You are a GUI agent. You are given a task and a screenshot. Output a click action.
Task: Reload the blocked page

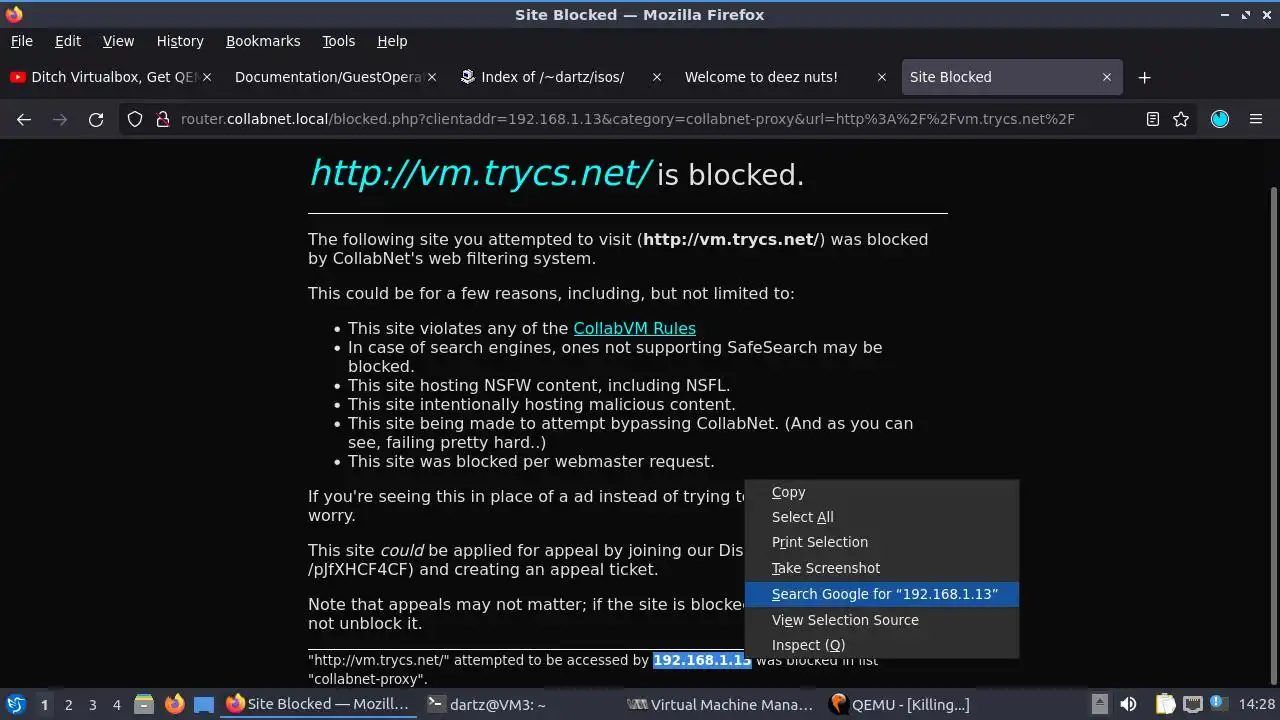pyautogui.click(x=96, y=119)
